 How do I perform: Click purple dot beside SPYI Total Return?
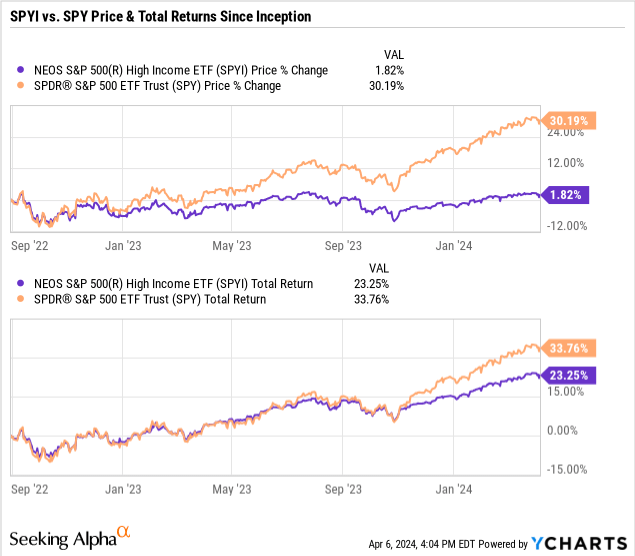[20, 283]
